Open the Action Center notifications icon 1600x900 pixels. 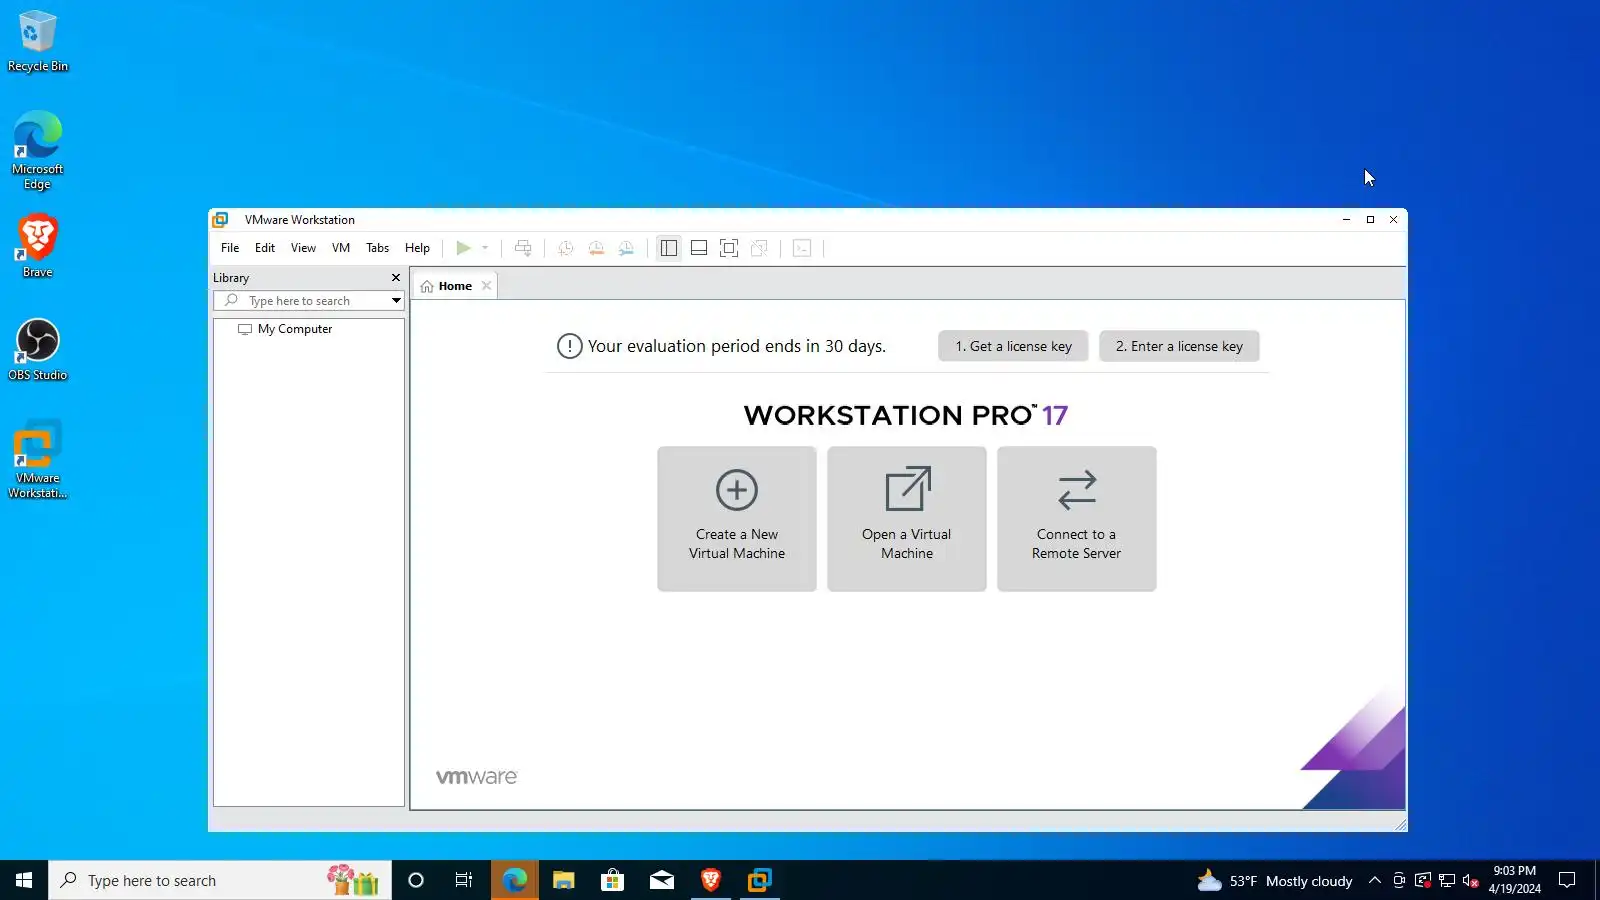[1567, 880]
